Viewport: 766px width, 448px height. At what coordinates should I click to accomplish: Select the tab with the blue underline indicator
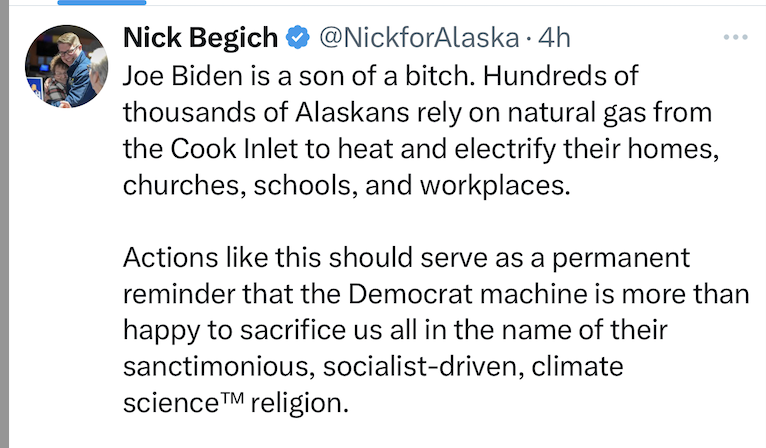[x=102, y=2]
